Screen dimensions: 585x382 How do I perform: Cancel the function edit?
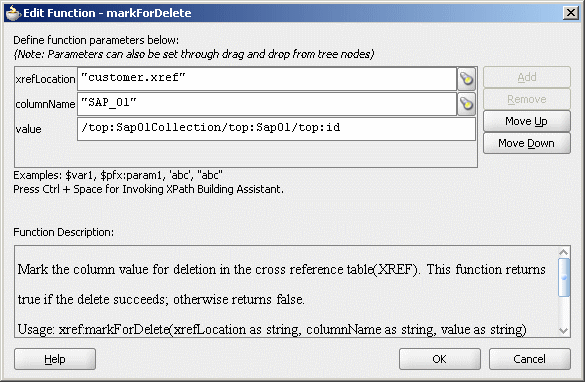tap(529, 359)
